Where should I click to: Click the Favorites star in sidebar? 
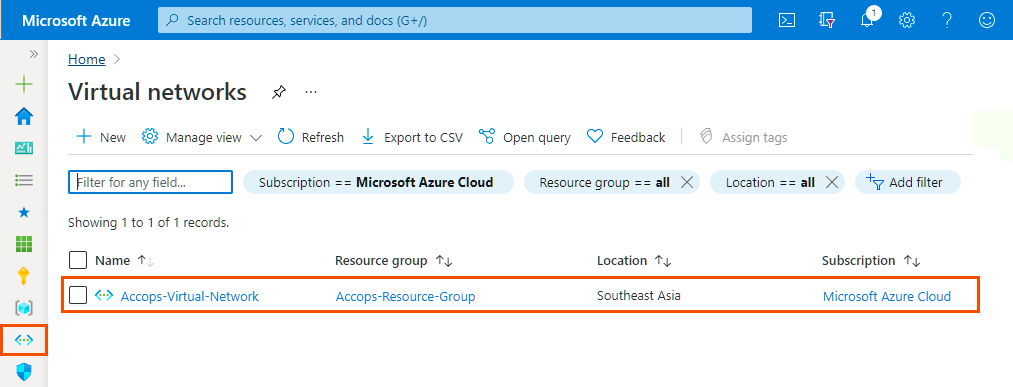[24, 212]
